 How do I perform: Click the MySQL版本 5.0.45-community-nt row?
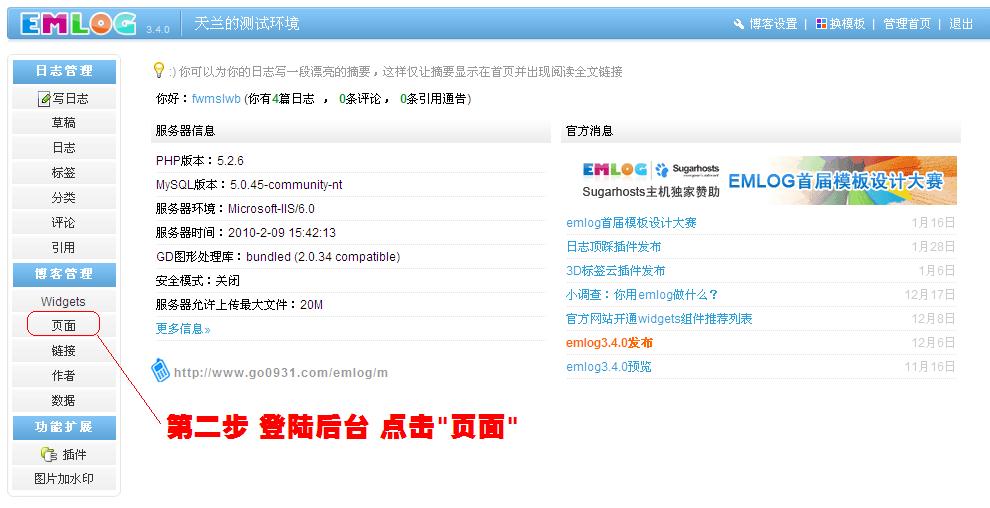pyautogui.click(x=349, y=185)
